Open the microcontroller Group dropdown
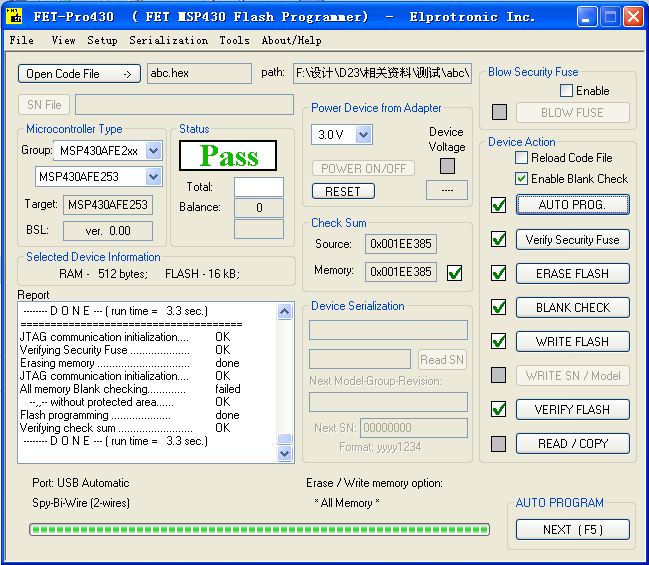Image resolution: width=649 pixels, height=565 pixels. 154,150
